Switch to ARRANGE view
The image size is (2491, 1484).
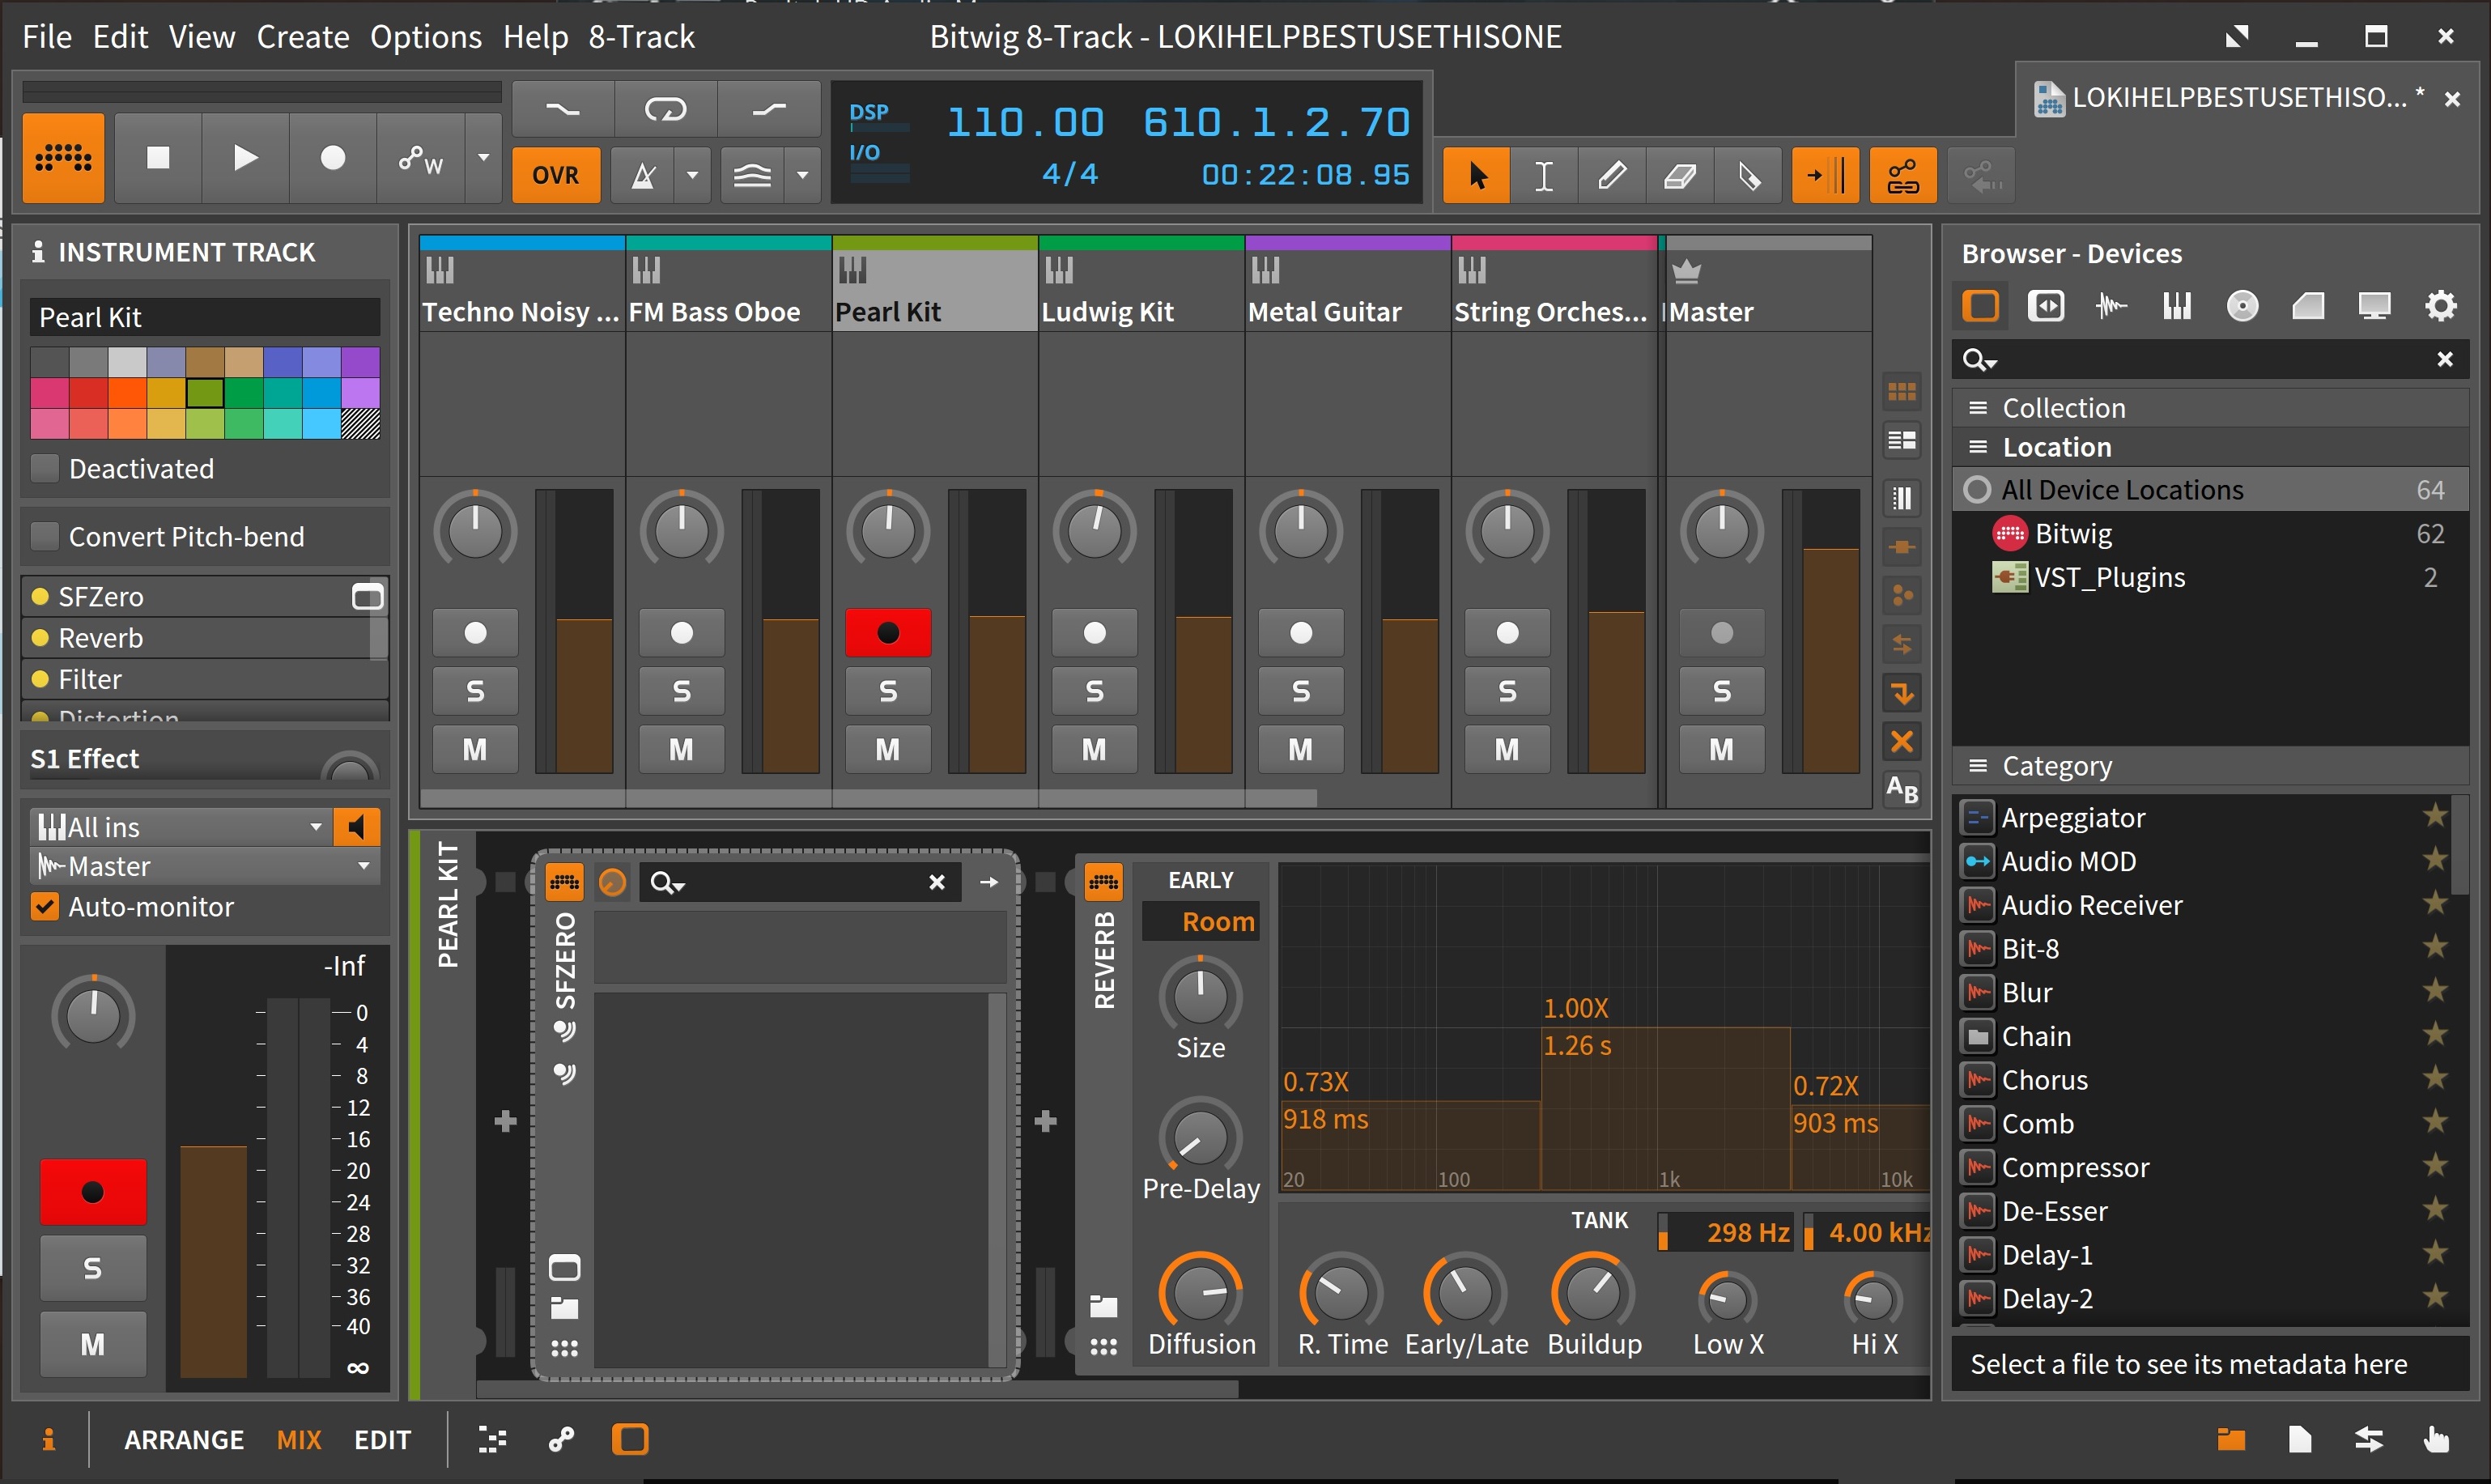(x=184, y=1440)
